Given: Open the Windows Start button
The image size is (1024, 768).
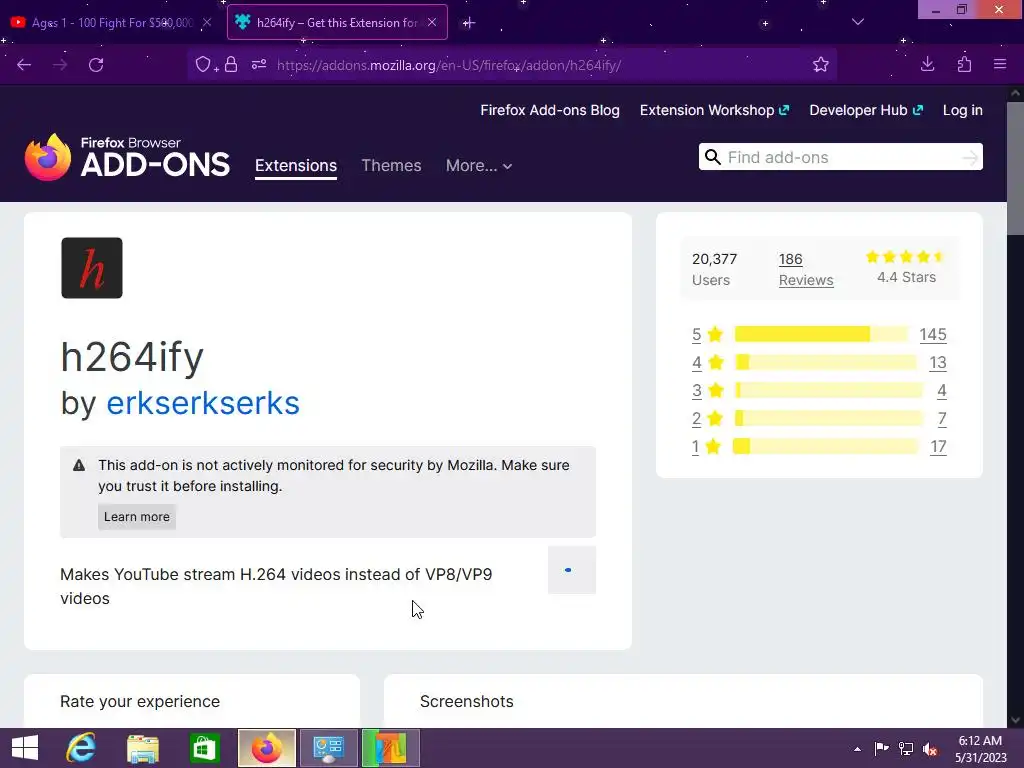Looking at the screenshot, I should click(25, 748).
